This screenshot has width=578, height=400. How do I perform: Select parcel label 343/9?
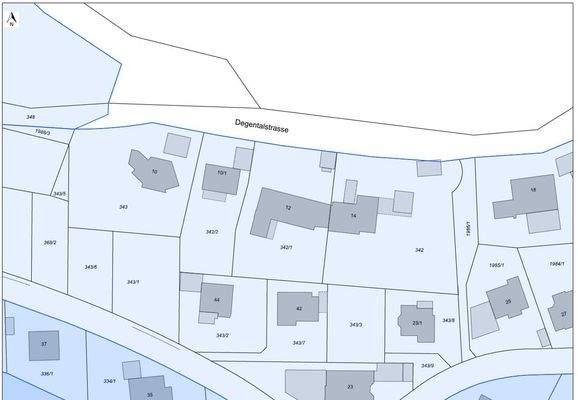428,366
